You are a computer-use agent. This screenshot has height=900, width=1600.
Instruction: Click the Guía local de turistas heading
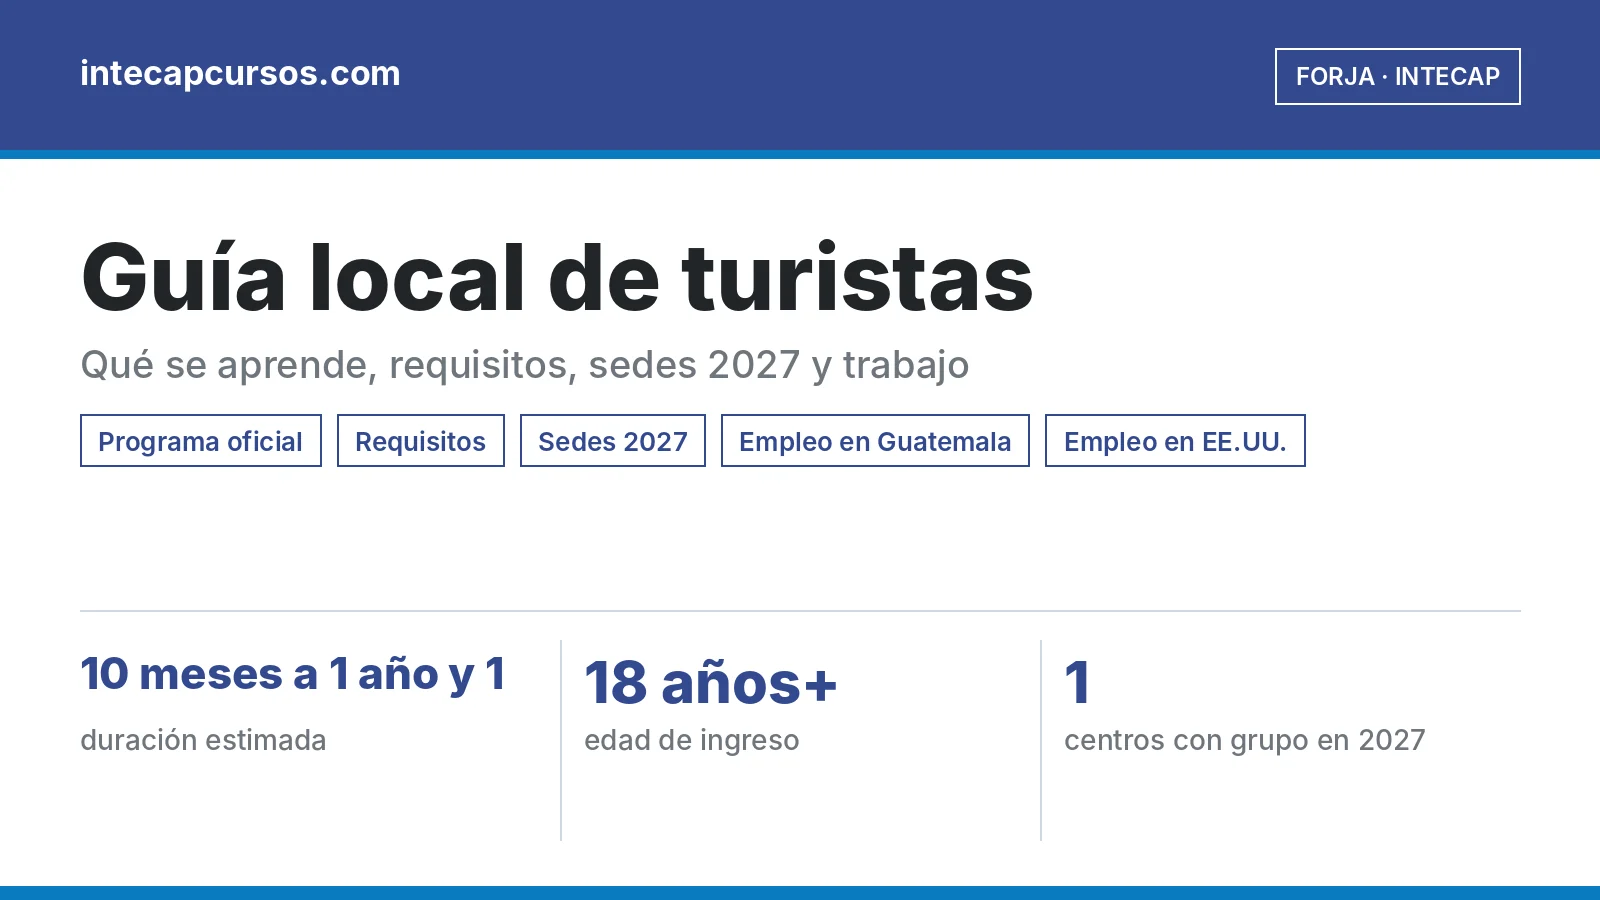point(557,278)
